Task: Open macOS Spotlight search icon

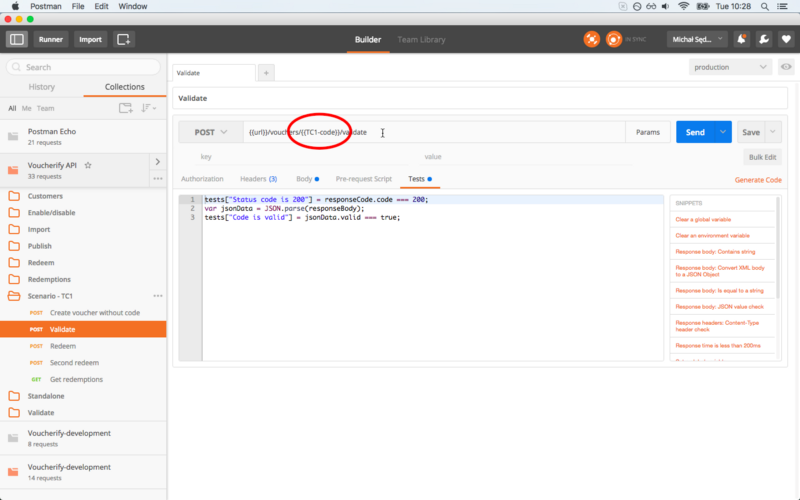Action: (x=764, y=6)
